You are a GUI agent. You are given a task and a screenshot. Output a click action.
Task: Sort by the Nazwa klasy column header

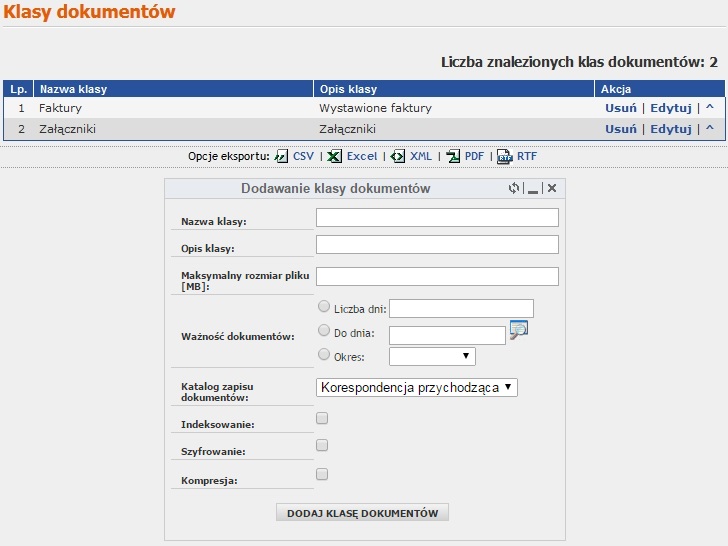pos(73,89)
